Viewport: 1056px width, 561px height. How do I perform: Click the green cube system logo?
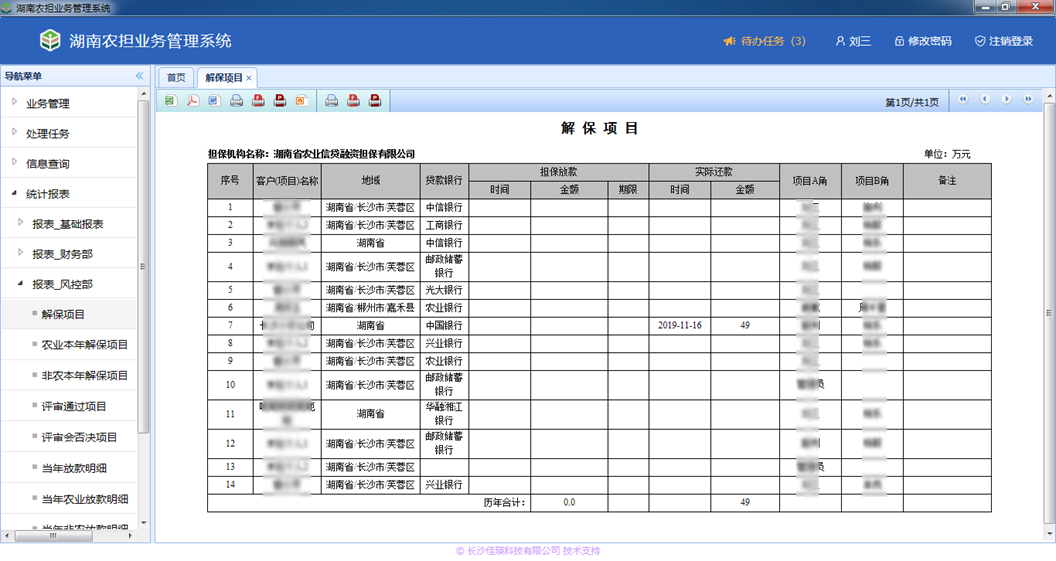(x=50, y=40)
